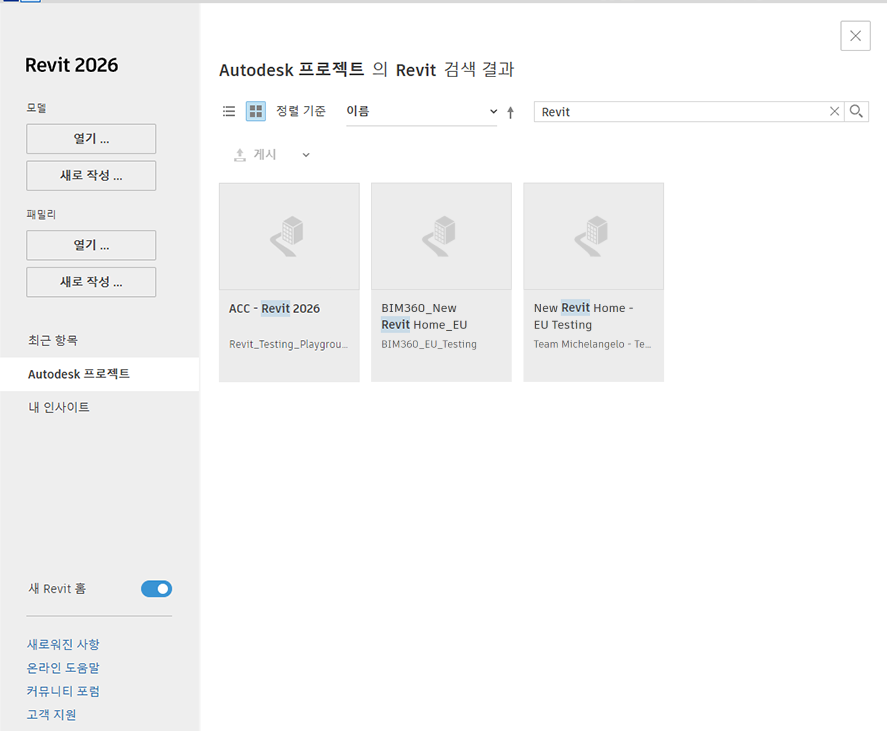Click 'ACC - Revit 2026' project title
Image resolution: width=887 pixels, height=731 pixels.
274,308
